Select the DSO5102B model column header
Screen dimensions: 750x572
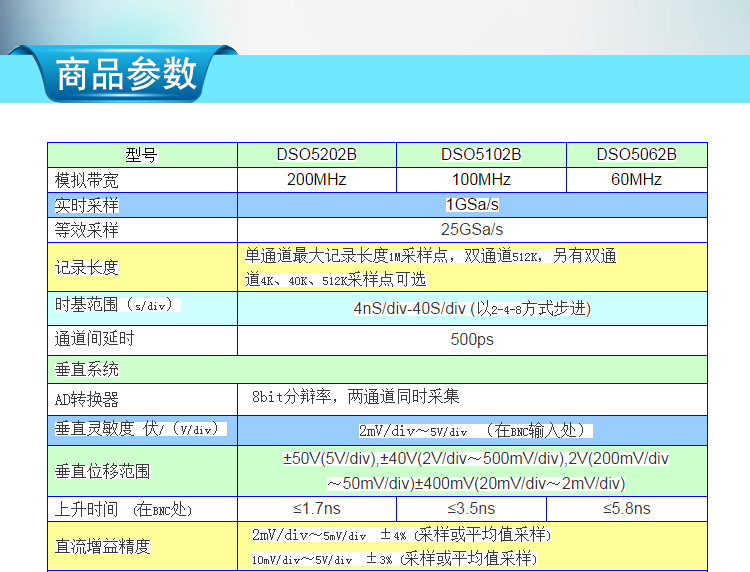click(x=481, y=155)
